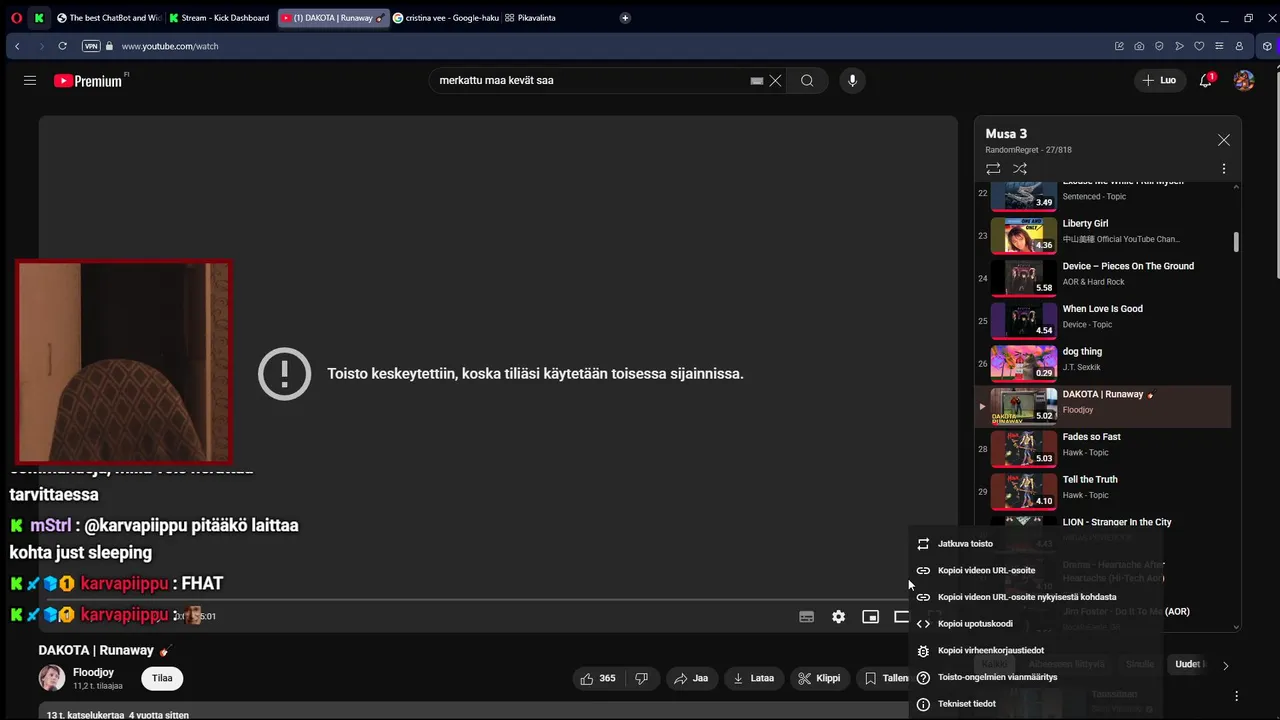Open the browser profile icon
Viewport: 1280px width, 720px height.
(1239, 46)
